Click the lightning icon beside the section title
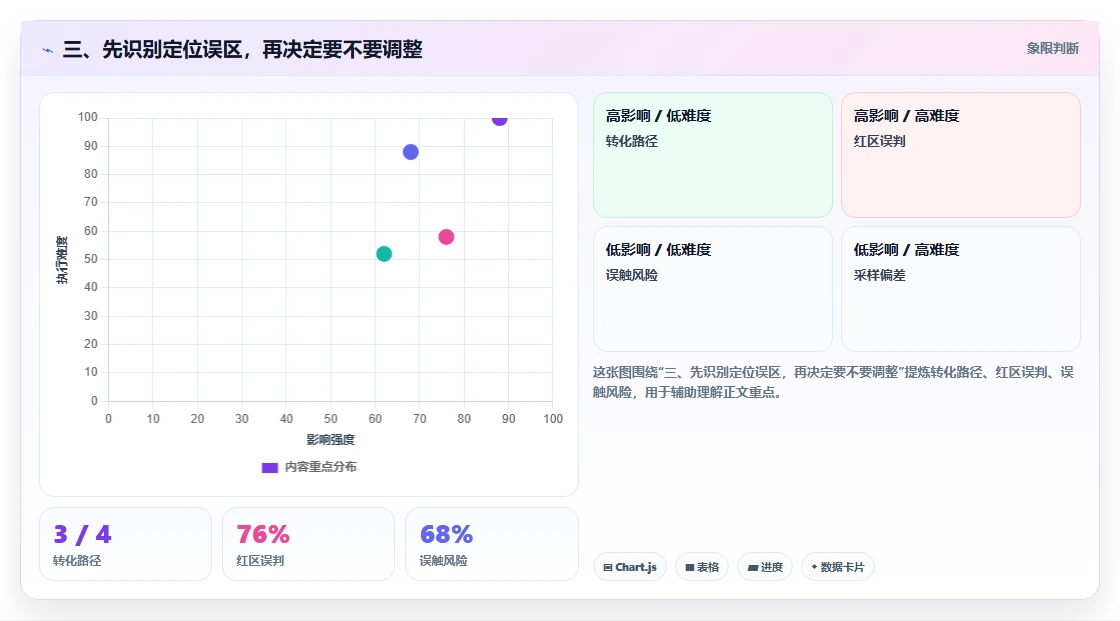Screen dimensions: 1120x621 click(48, 50)
